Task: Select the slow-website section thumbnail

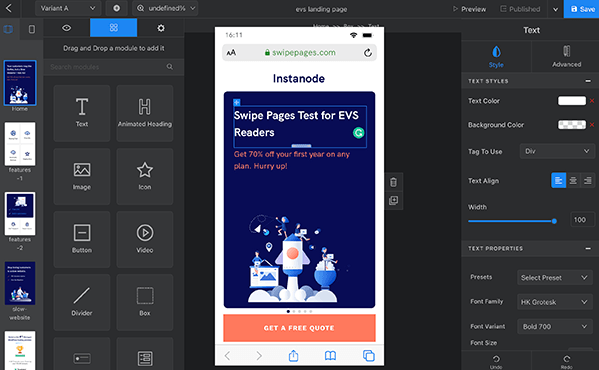Action: point(20,283)
